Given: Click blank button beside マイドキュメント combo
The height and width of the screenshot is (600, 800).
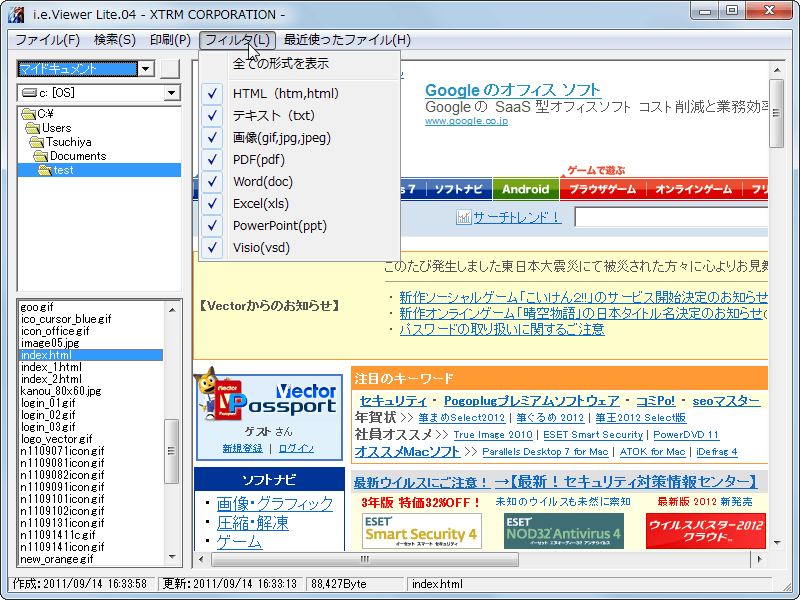Looking at the screenshot, I should click(170, 69).
